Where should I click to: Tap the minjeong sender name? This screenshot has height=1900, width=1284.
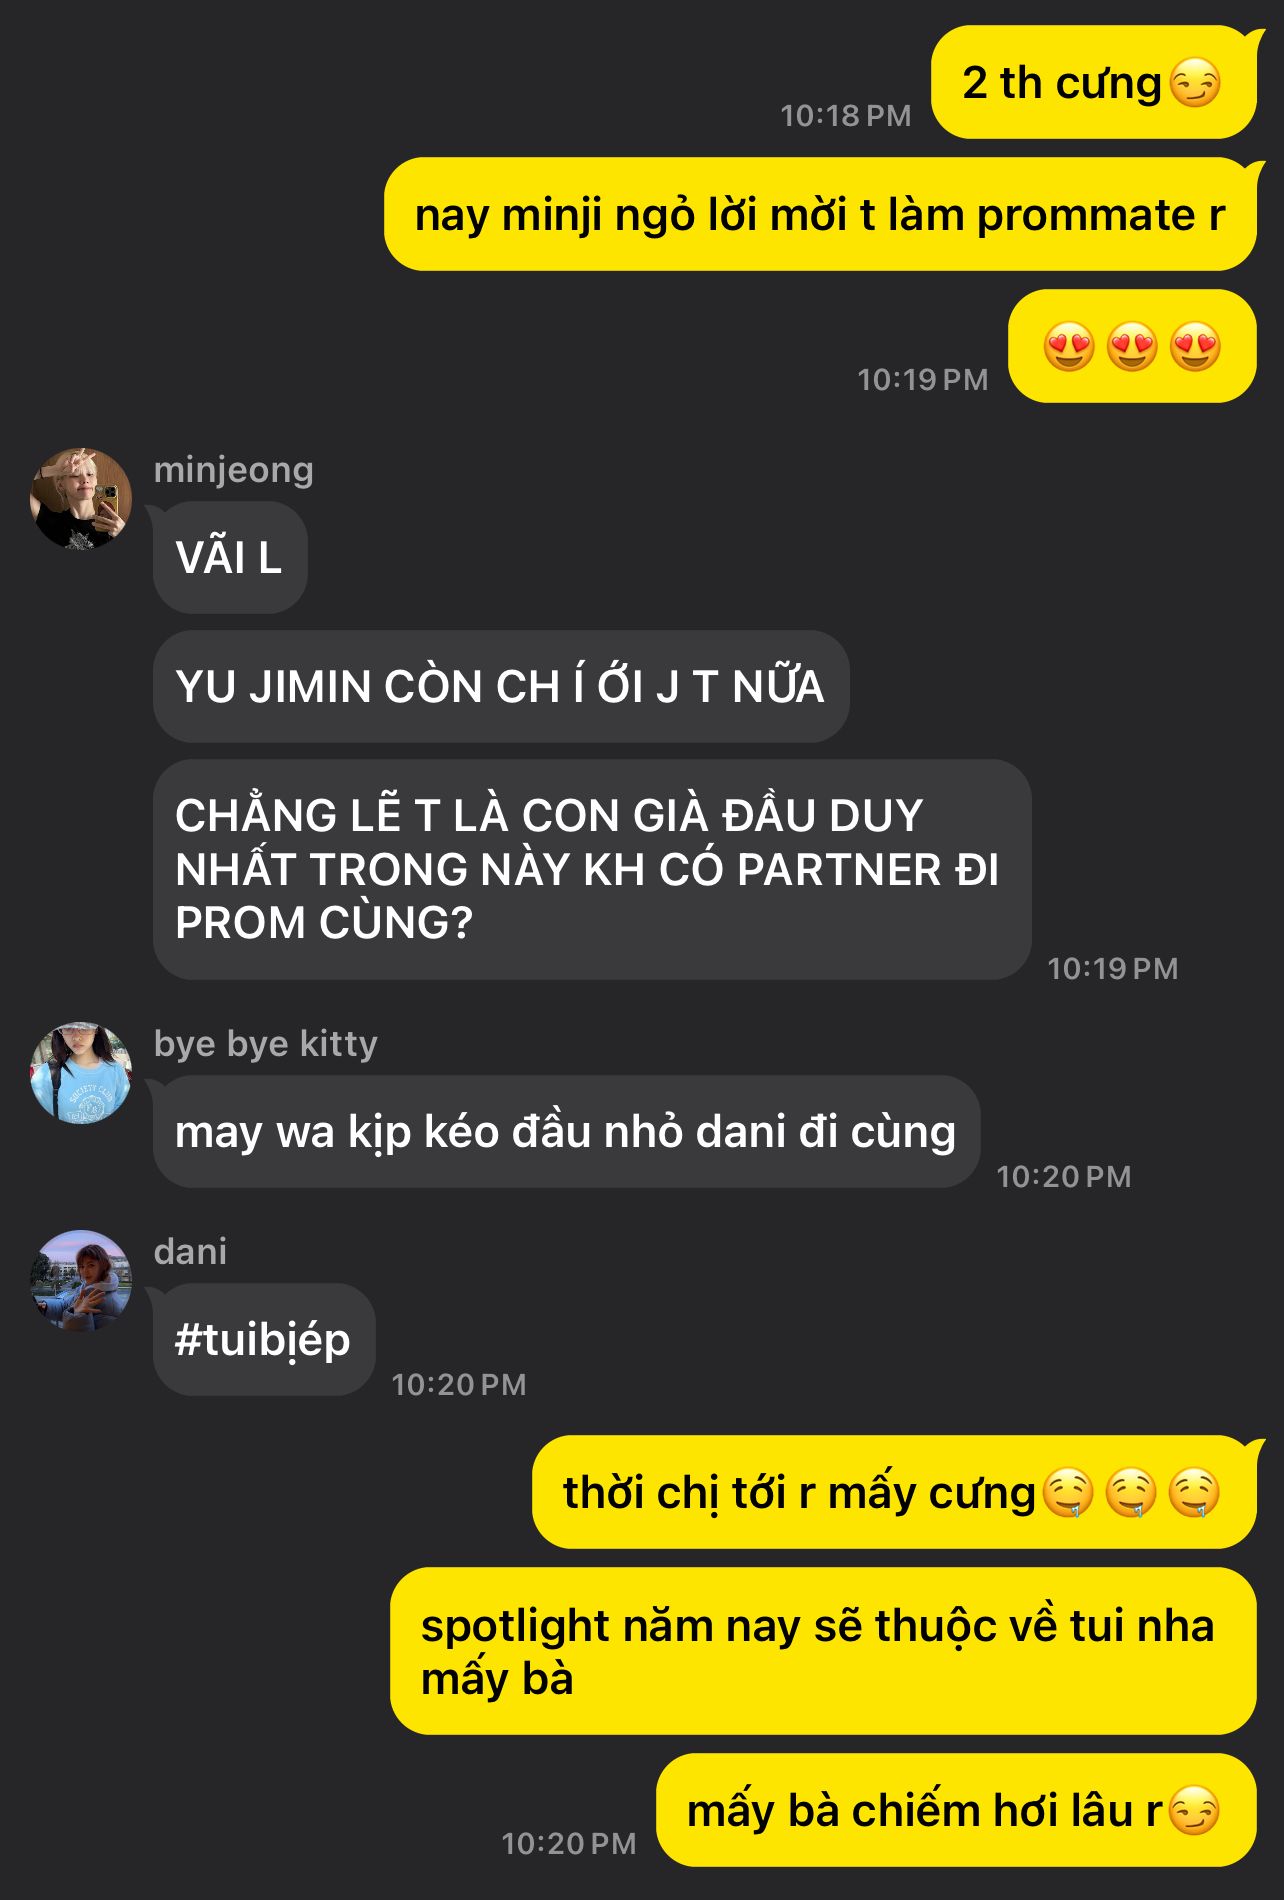tap(233, 469)
